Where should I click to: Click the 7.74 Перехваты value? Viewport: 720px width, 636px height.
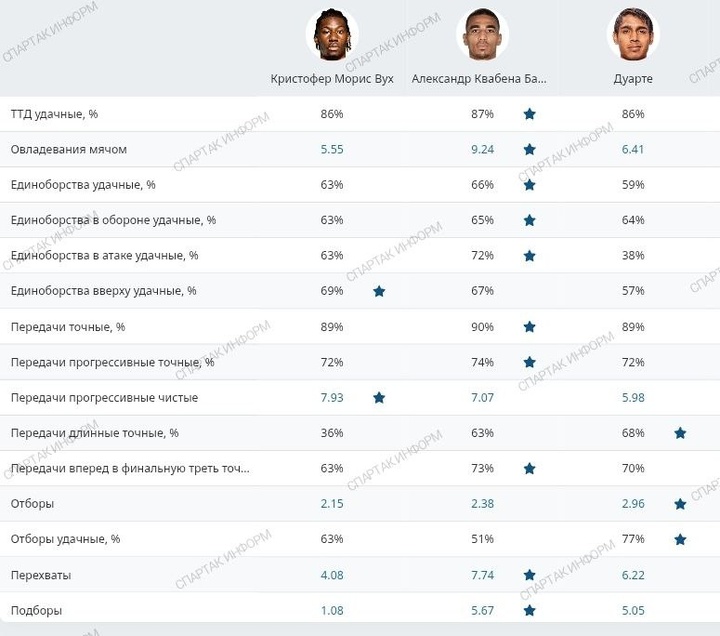[482, 575]
